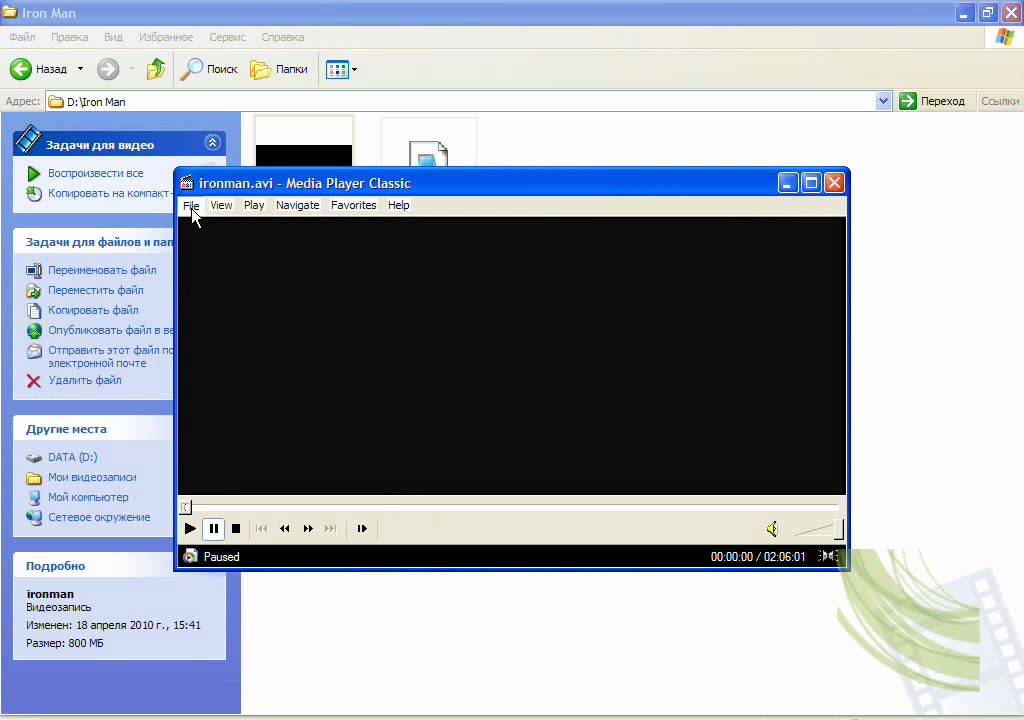Open the Справка menu
1024x720 pixels.
tap(282, 37)
